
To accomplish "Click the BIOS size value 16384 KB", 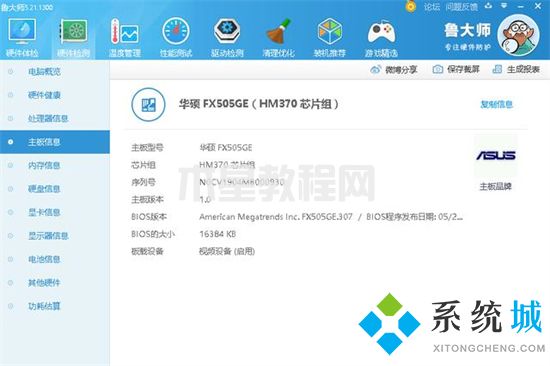I will tap(217, 234).
